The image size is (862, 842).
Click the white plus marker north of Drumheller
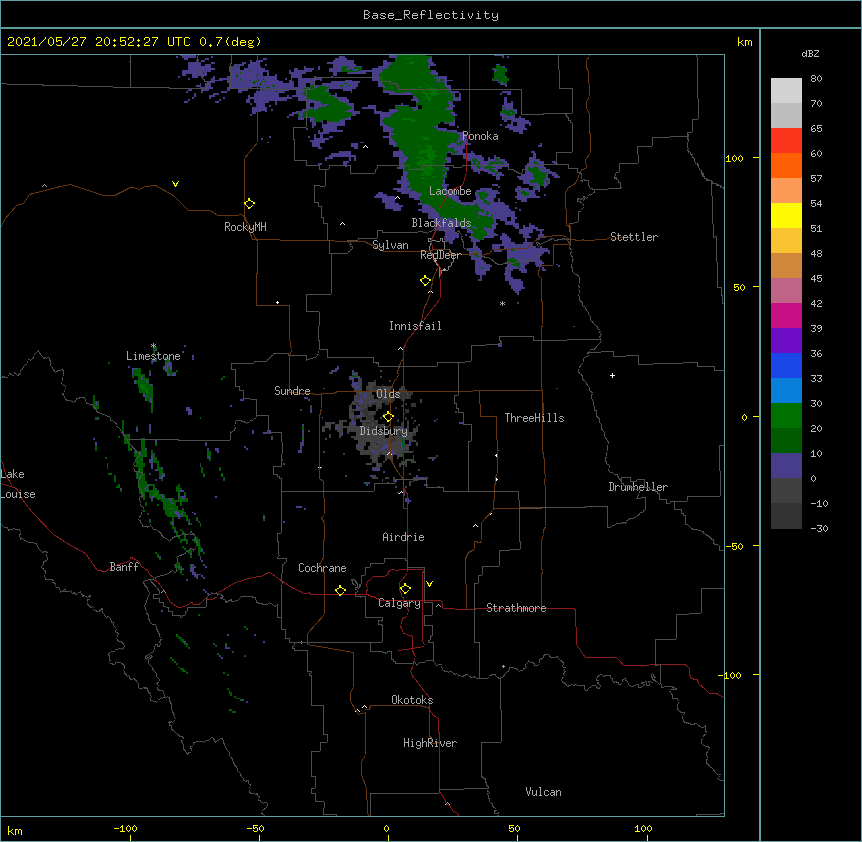coord(612,375)
